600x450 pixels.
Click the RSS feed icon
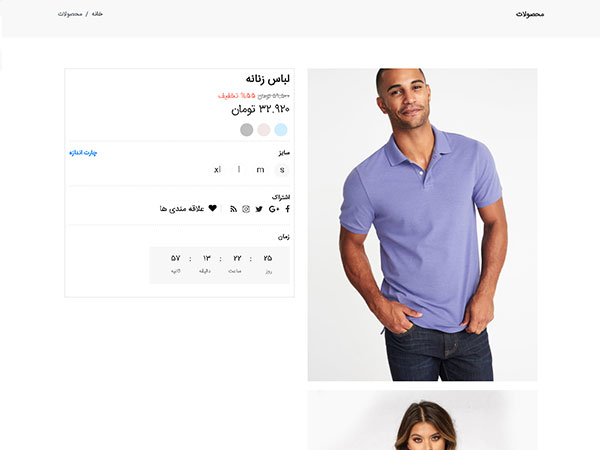pos(233,209)
